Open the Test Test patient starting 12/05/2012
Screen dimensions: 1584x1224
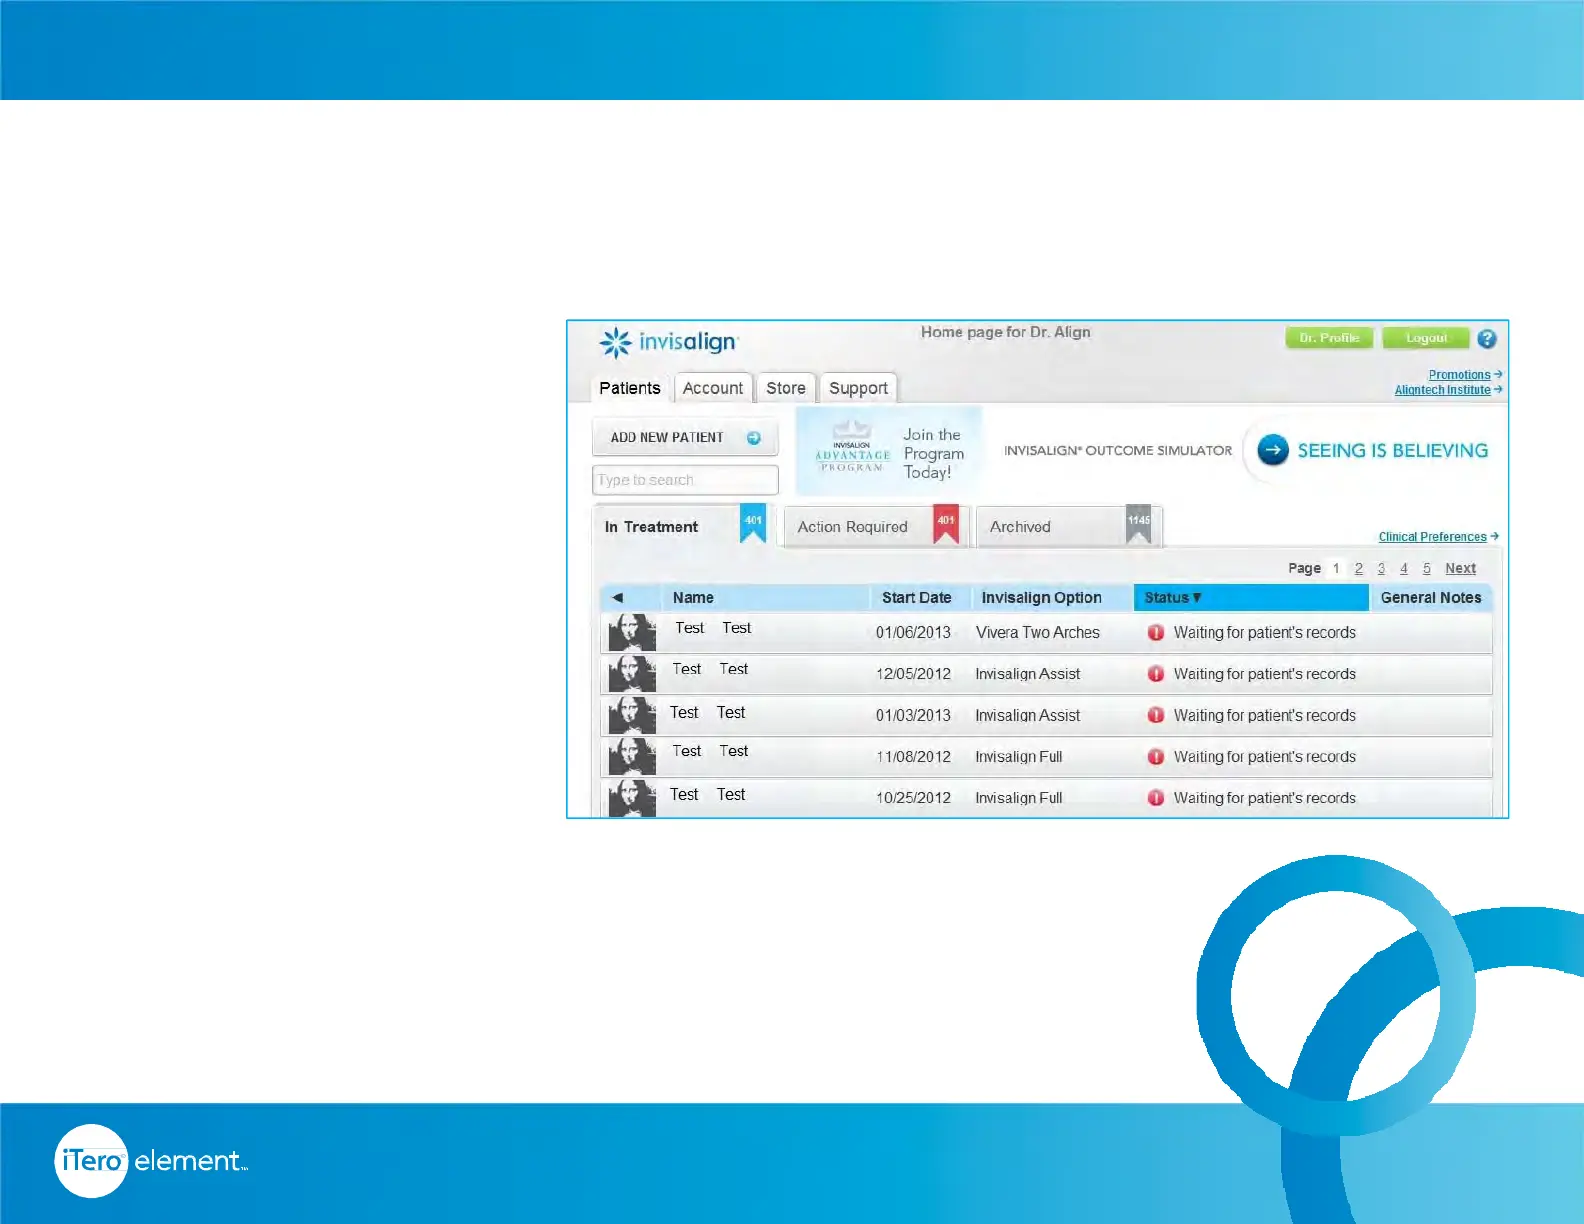tap(710, 669)
